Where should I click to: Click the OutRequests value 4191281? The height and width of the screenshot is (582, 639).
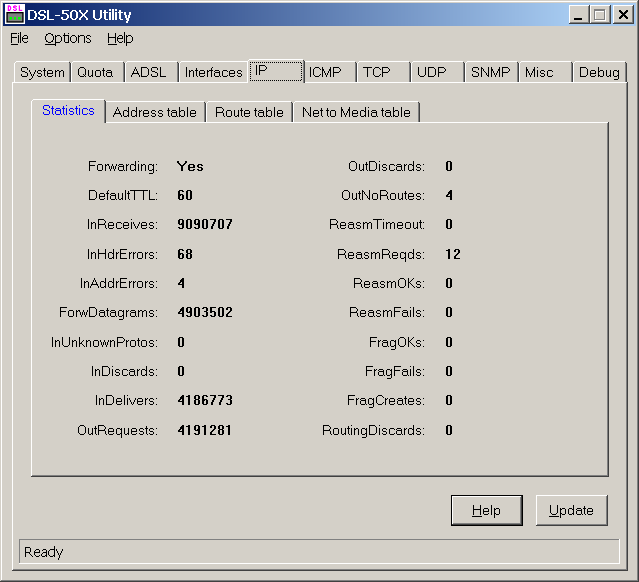click(205, 430)
